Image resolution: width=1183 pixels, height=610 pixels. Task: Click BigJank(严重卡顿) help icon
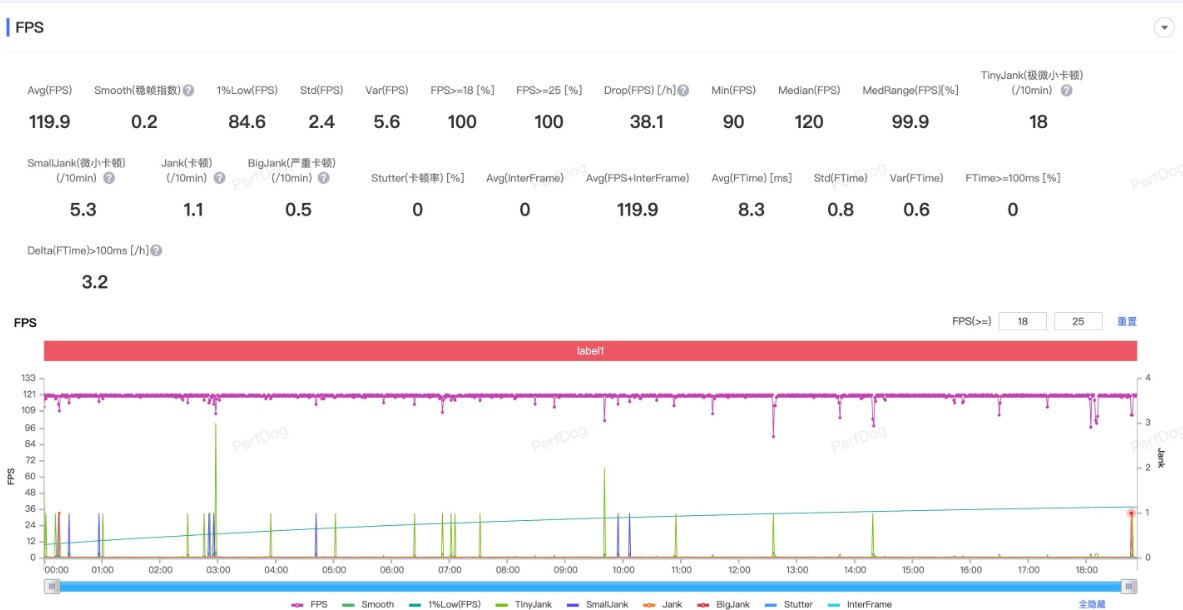pos(323,178)
